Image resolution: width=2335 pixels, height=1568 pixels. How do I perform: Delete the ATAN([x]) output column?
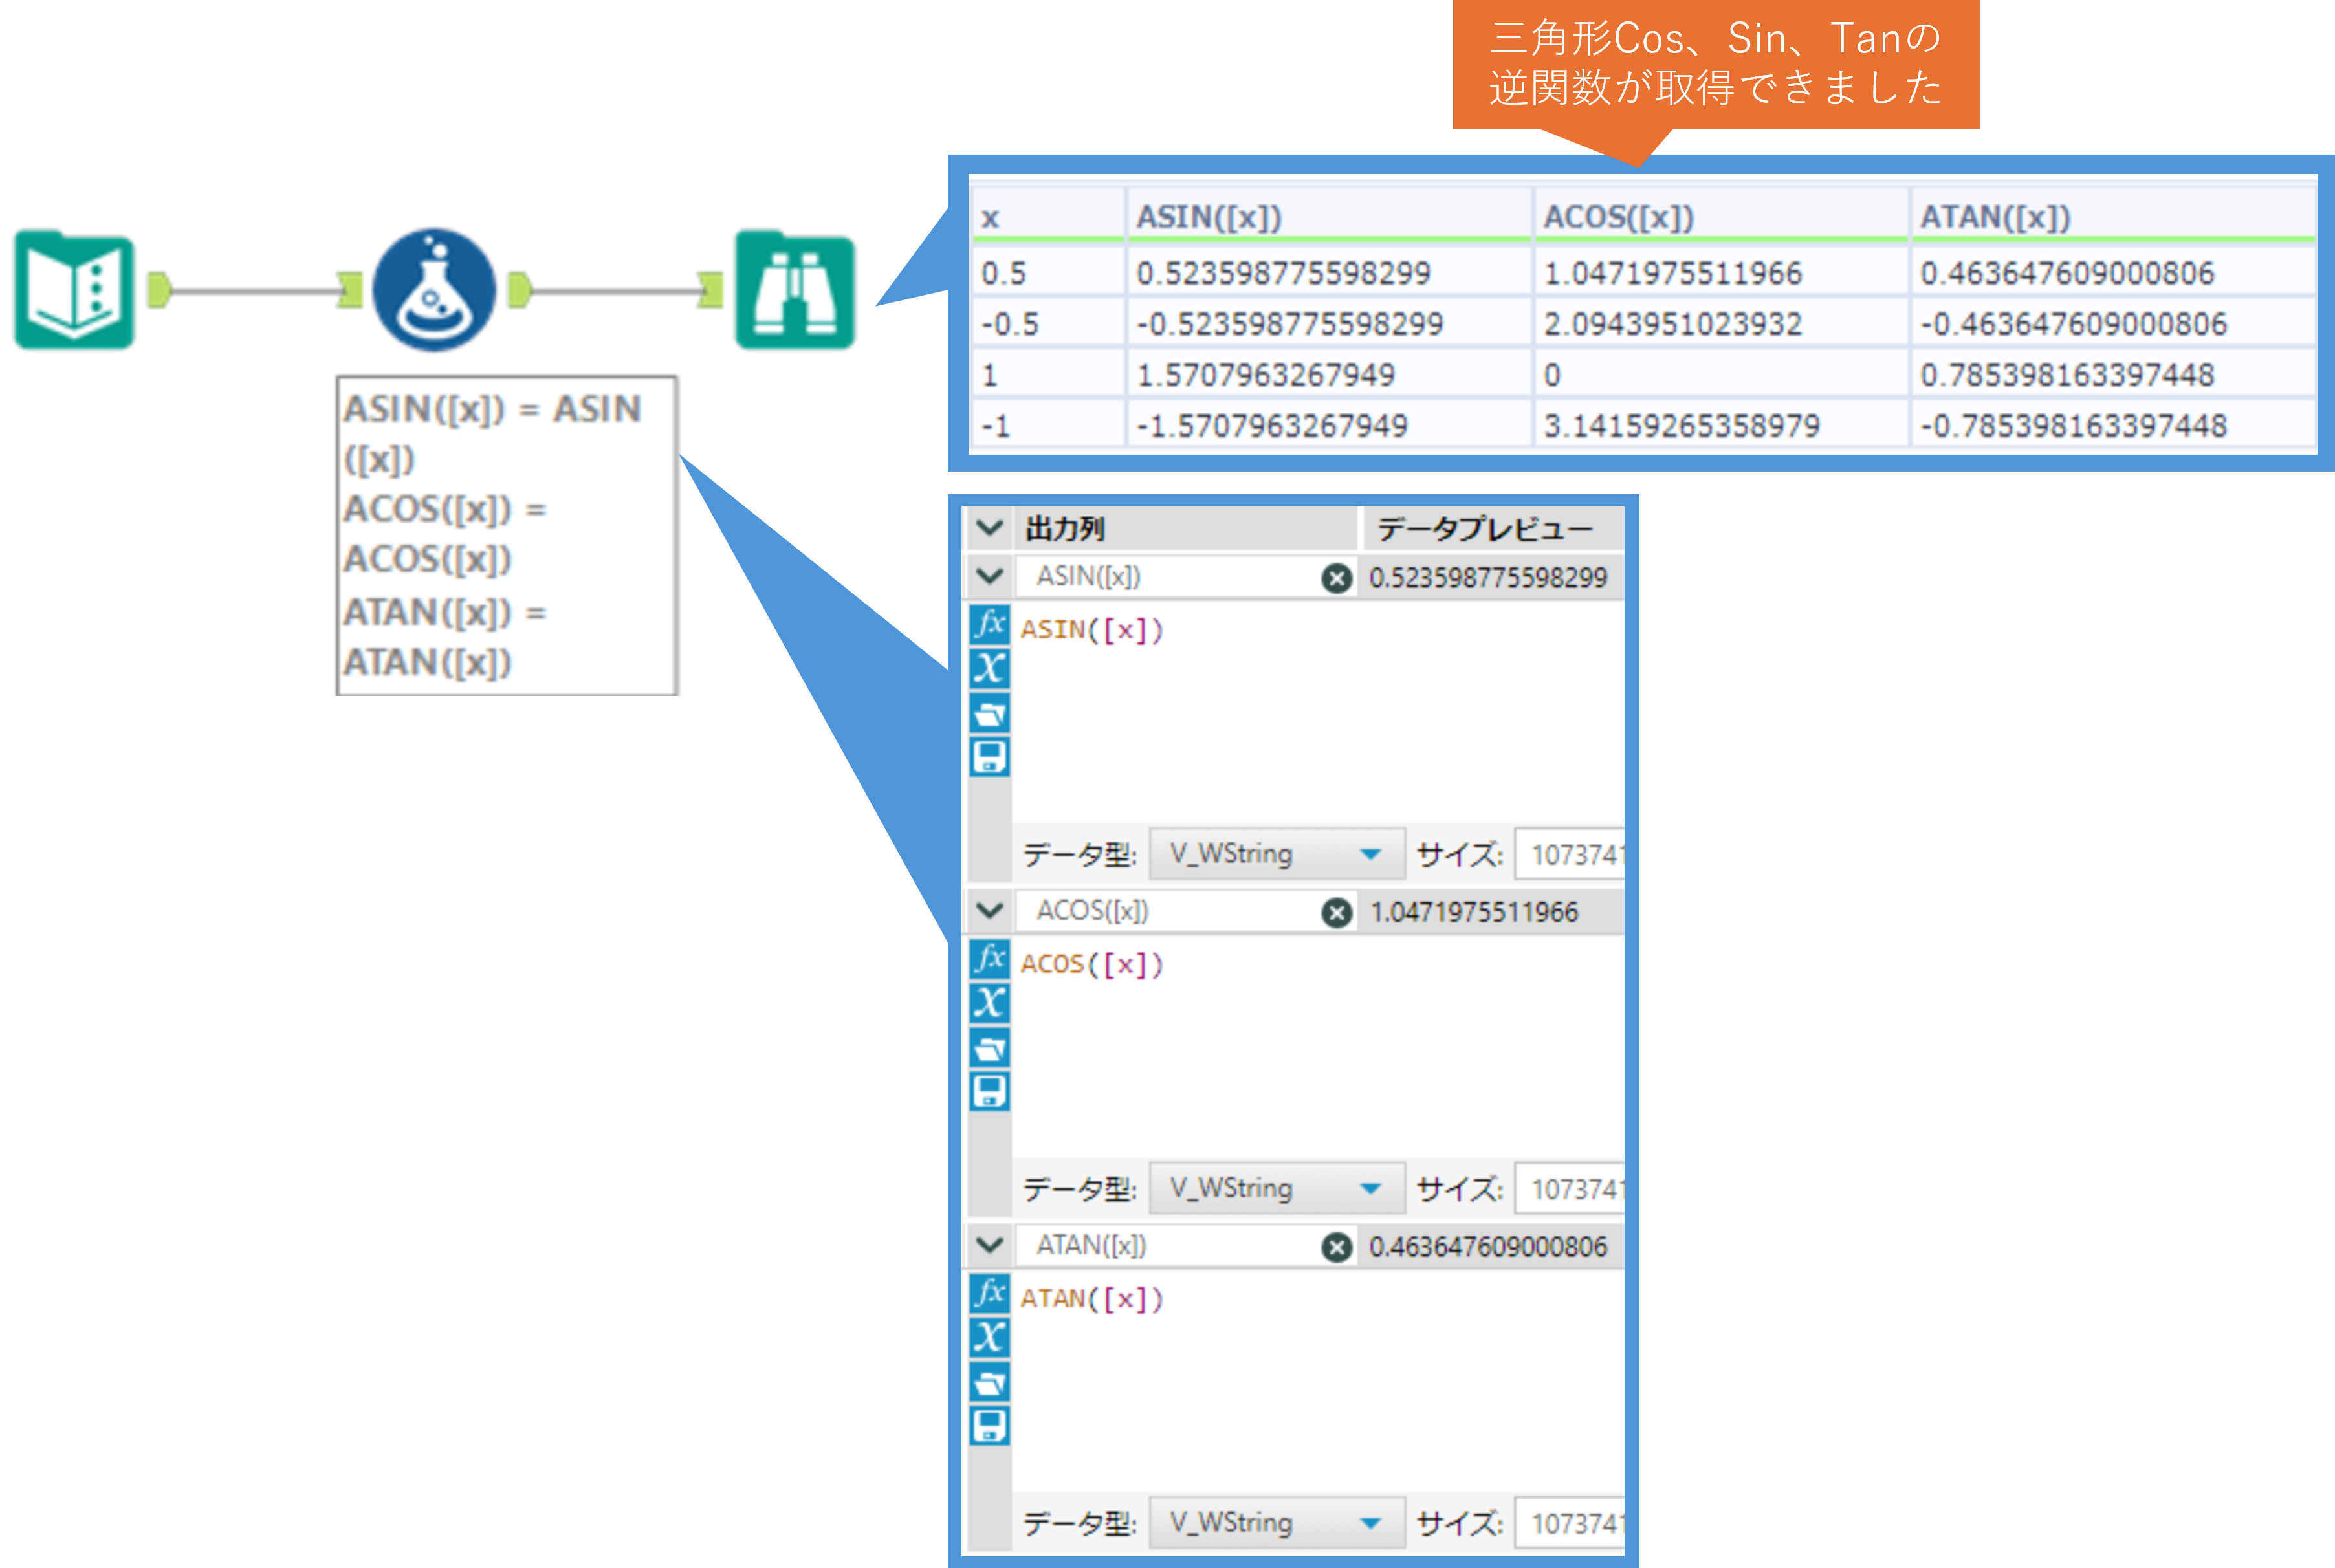(1336, 1247)
